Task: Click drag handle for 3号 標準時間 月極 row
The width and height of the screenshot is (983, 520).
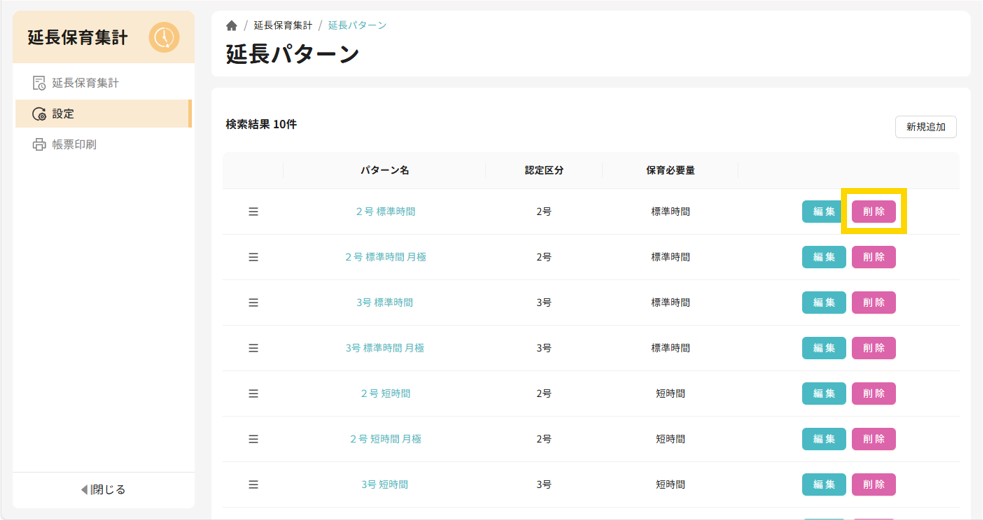Action: (x=253, y=348)
